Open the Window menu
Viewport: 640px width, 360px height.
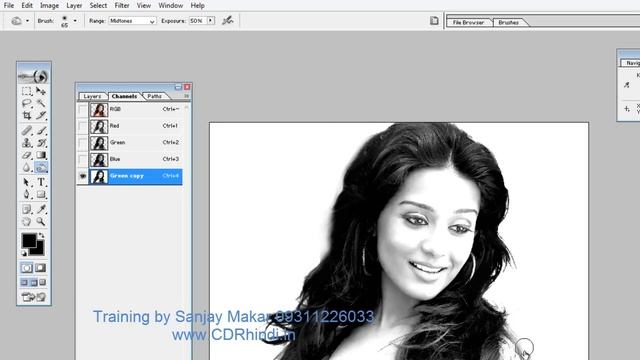[x=171, y=5]
